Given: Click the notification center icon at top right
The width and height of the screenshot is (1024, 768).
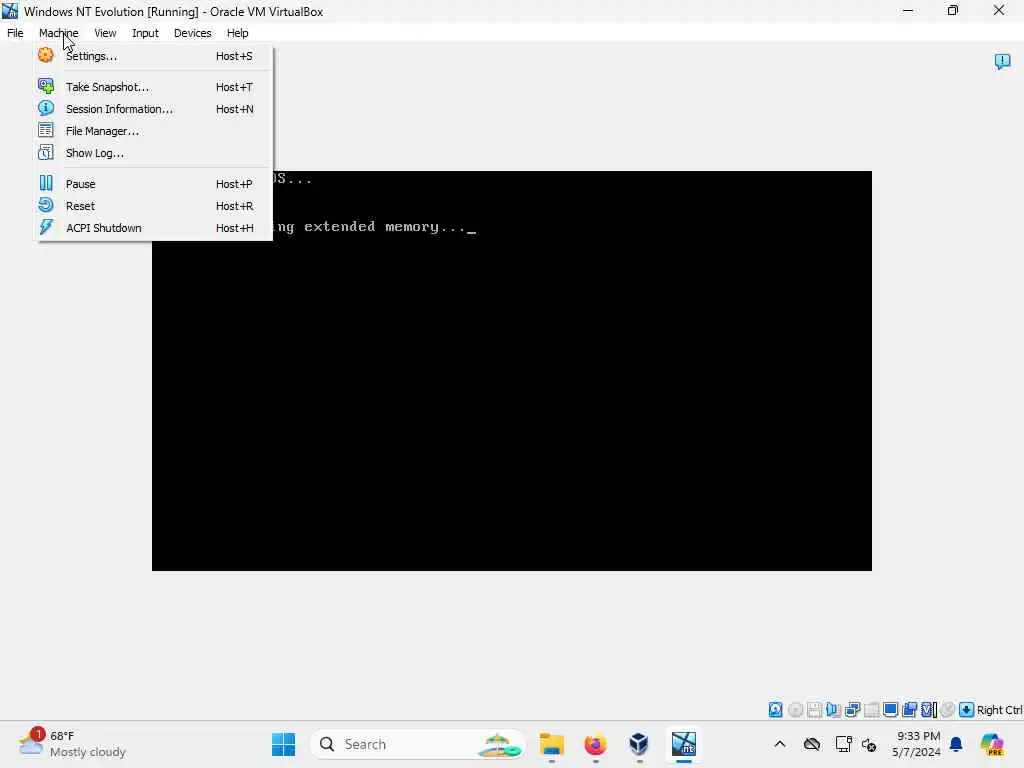Looking at the screenshot, I should (x=1002, y=61).
